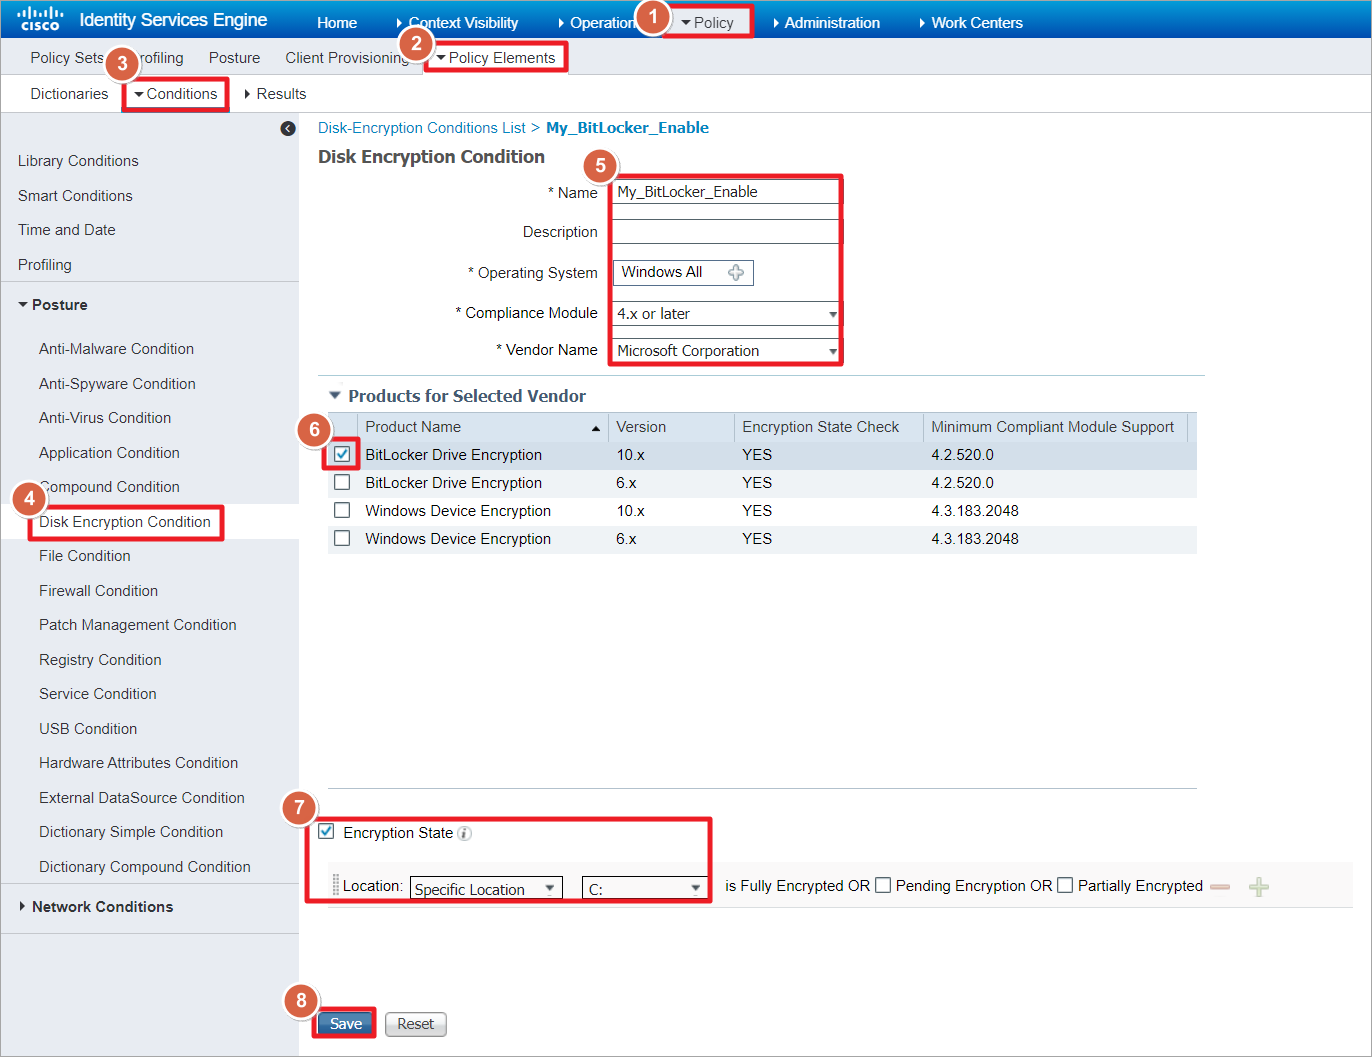The height and width of the screenshot is (1057, 1372).
Task: Select External DataSource Condition
Action: pyautogui.click(x=142, y=798)
